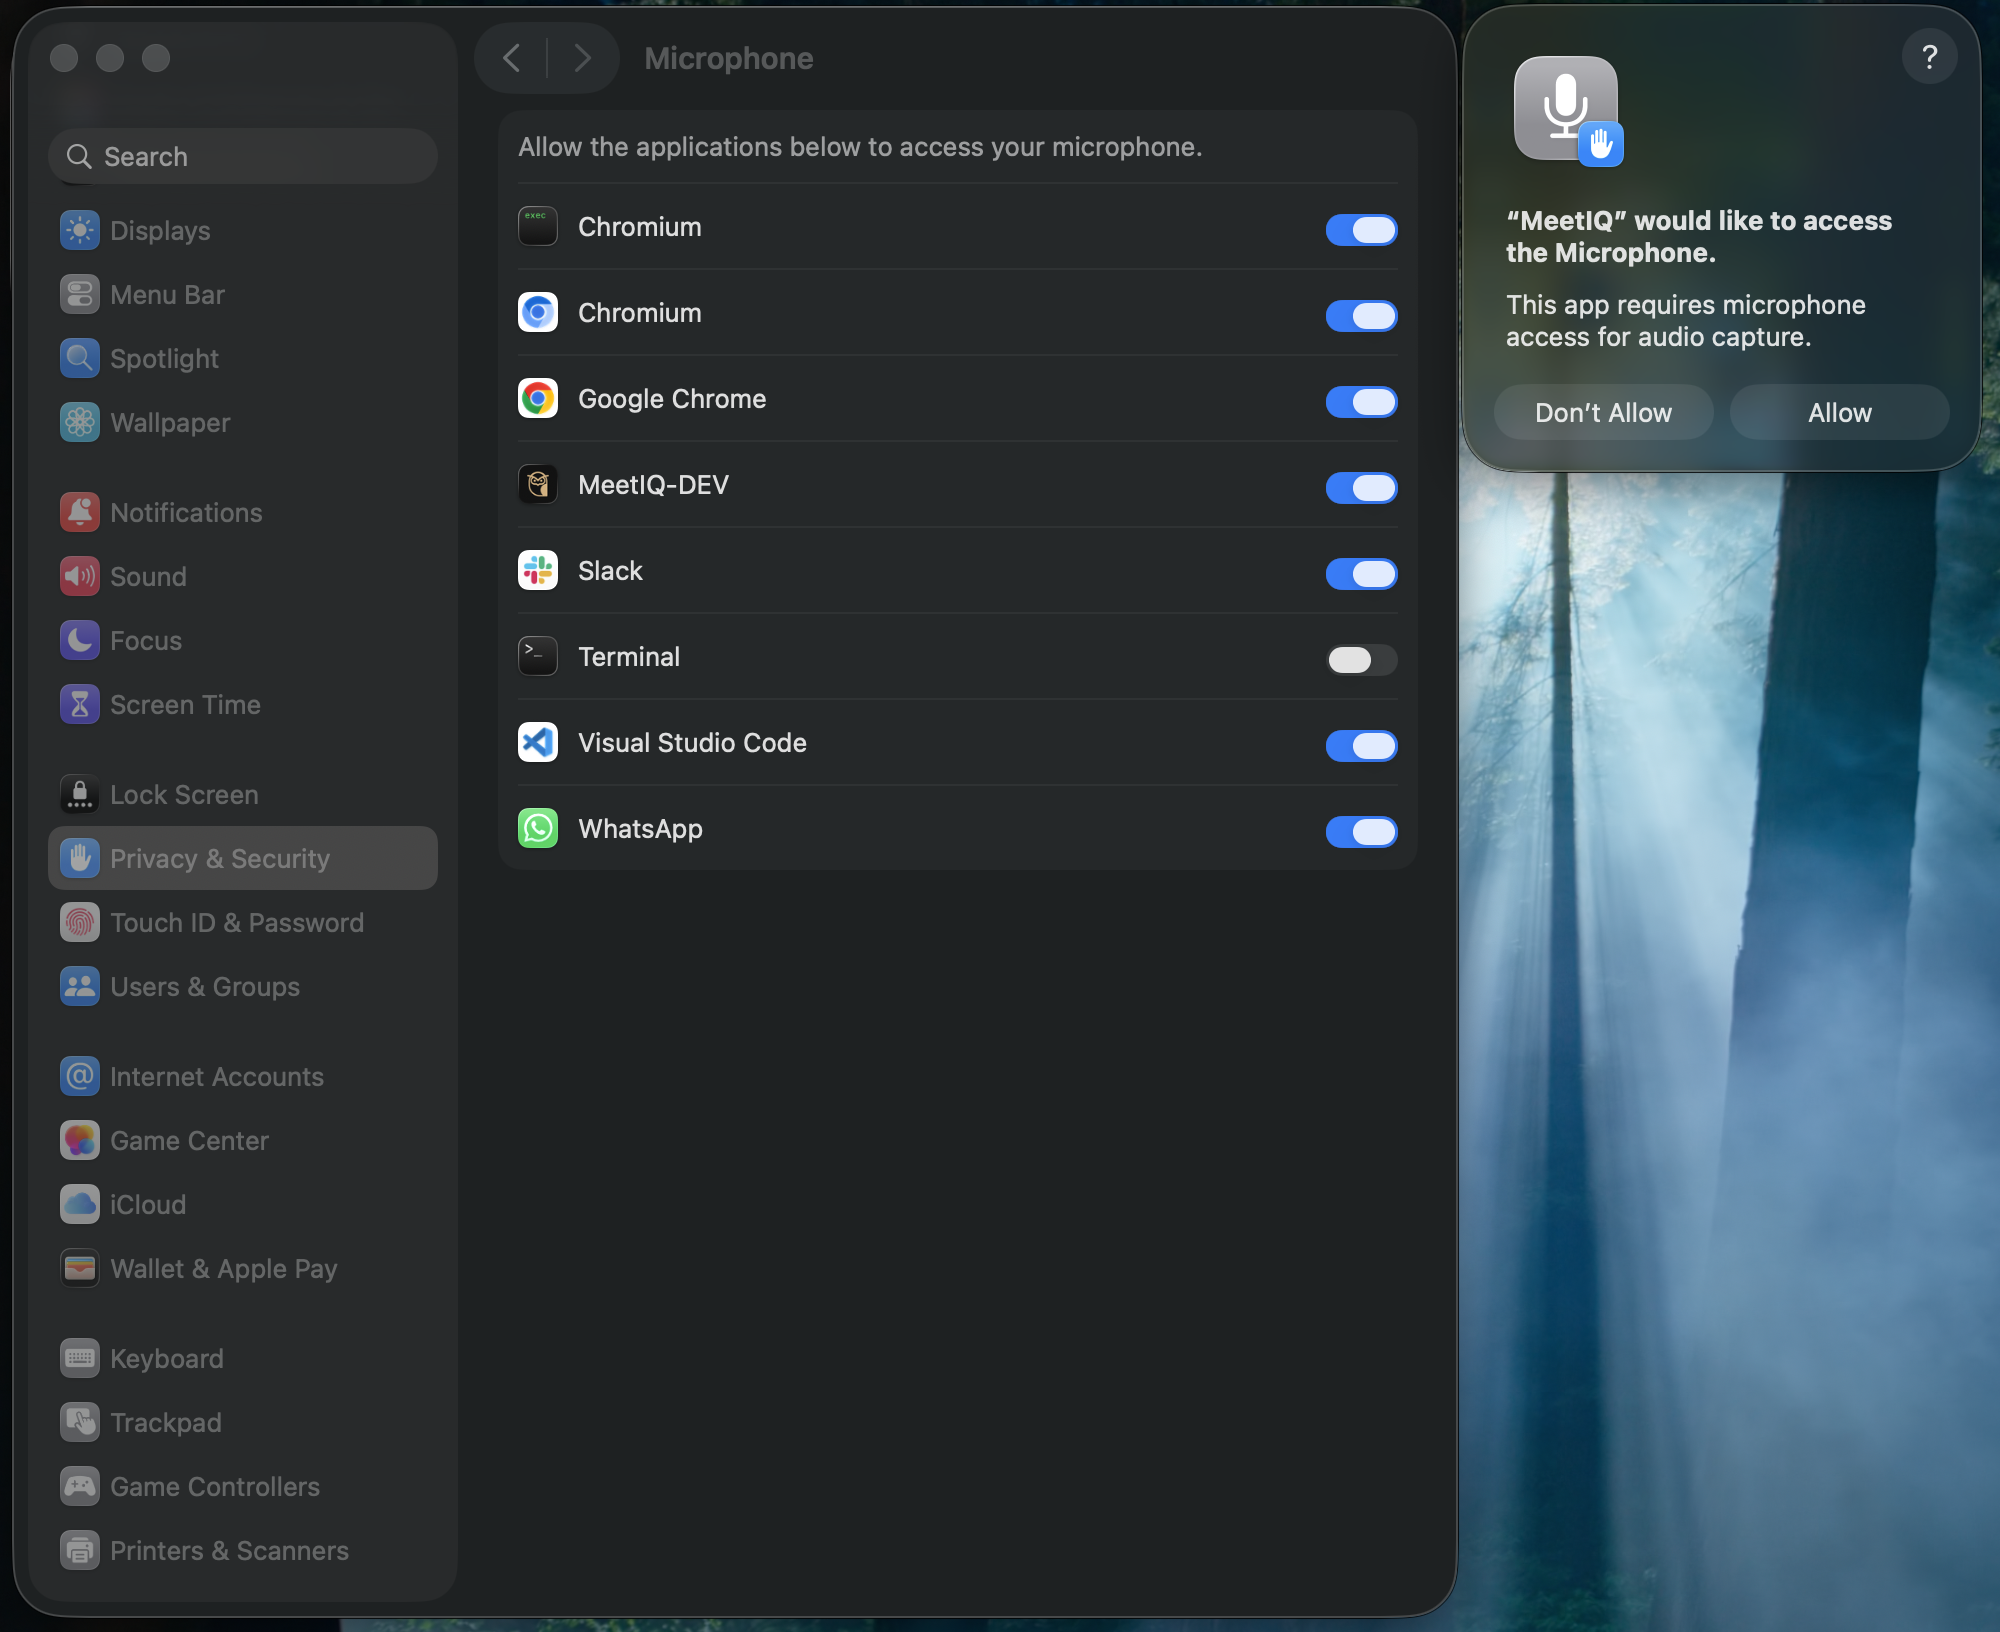
Task: Allow MeetIQ microphone access
Action: tap(1839, 412)
